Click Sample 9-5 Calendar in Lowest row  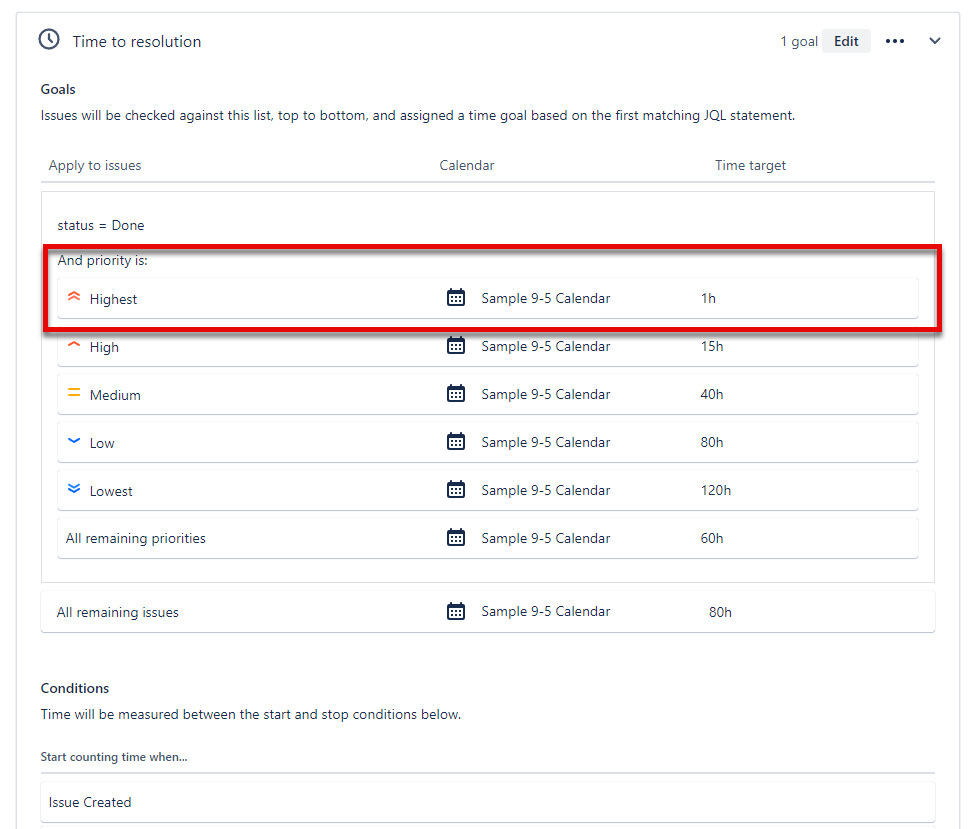pyautogui.click(x=546, y=490)
